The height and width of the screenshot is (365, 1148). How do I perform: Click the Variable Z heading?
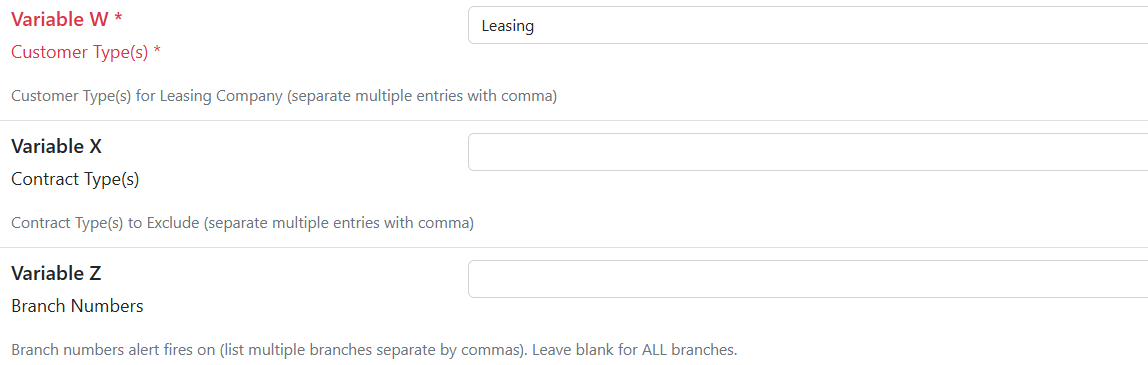56,274
